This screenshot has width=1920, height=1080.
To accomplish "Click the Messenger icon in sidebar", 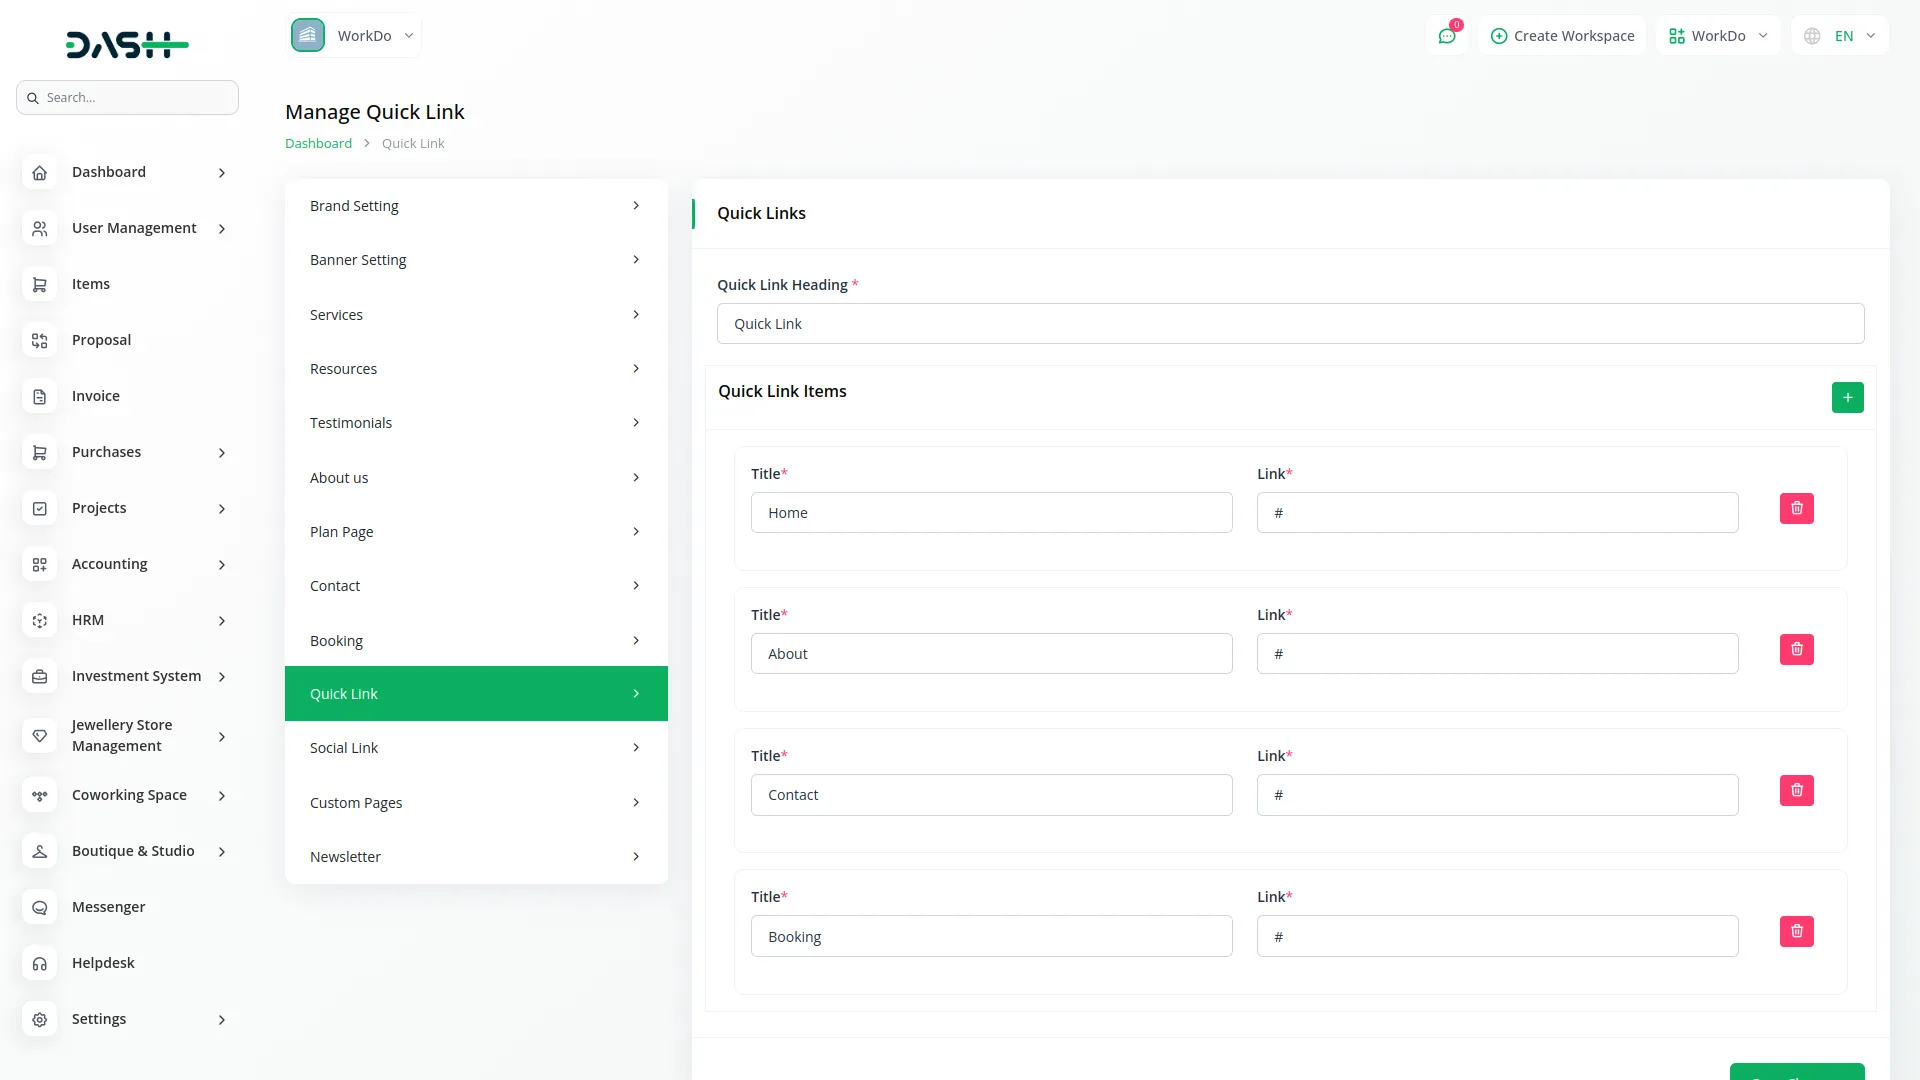I will [x=40, y=908].
